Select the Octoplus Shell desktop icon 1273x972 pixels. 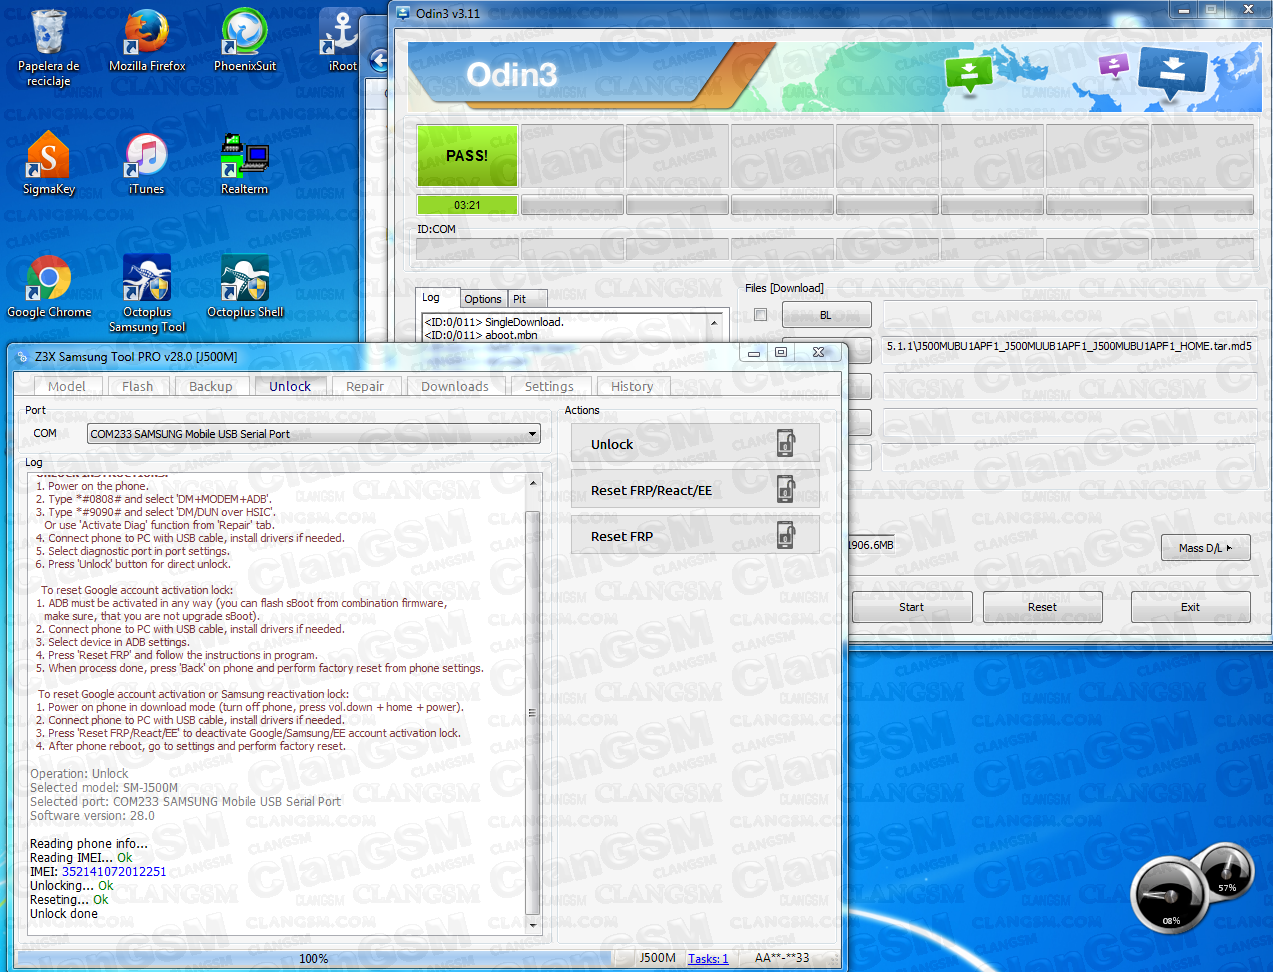click(x=245, y=287)
